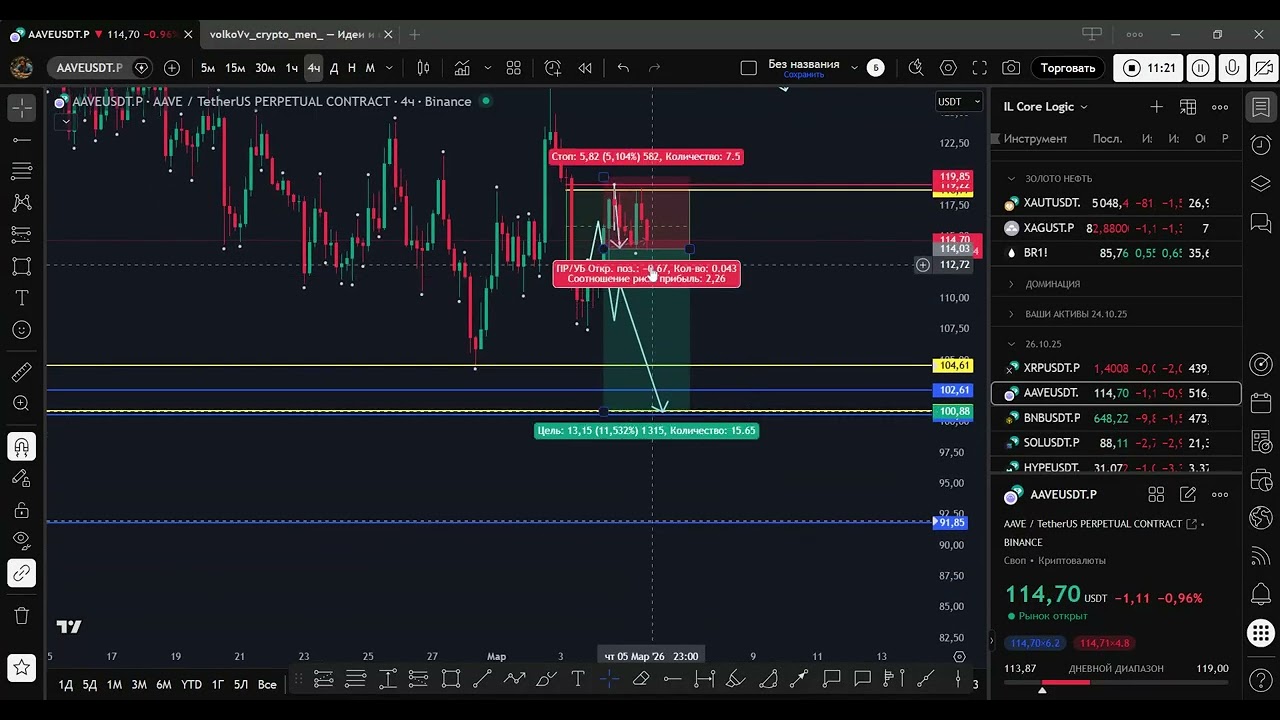
Task: Open a new browser tab
Action: 414,34
